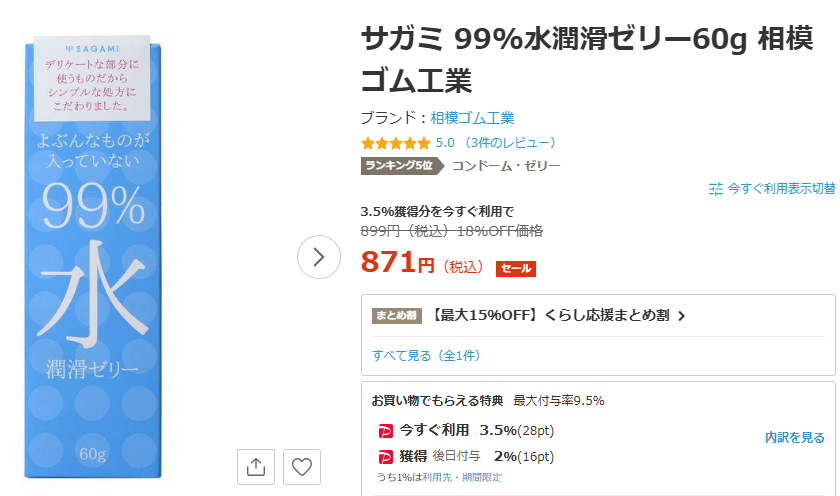This screenshot has height=496, width=840.
Task: Show next product image with arrow button
Action: pyautogui.click(x=319, y=257)
